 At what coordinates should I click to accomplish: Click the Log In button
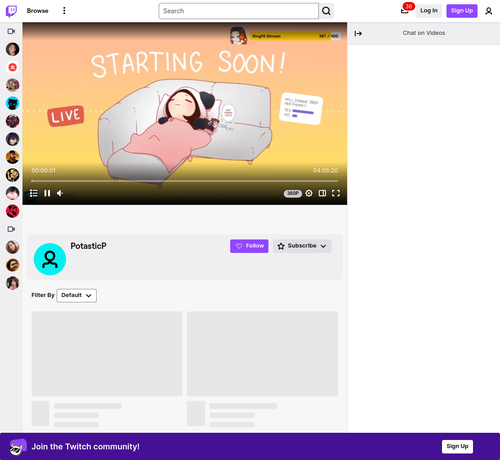pyautogui.click(x=429, y=11)
